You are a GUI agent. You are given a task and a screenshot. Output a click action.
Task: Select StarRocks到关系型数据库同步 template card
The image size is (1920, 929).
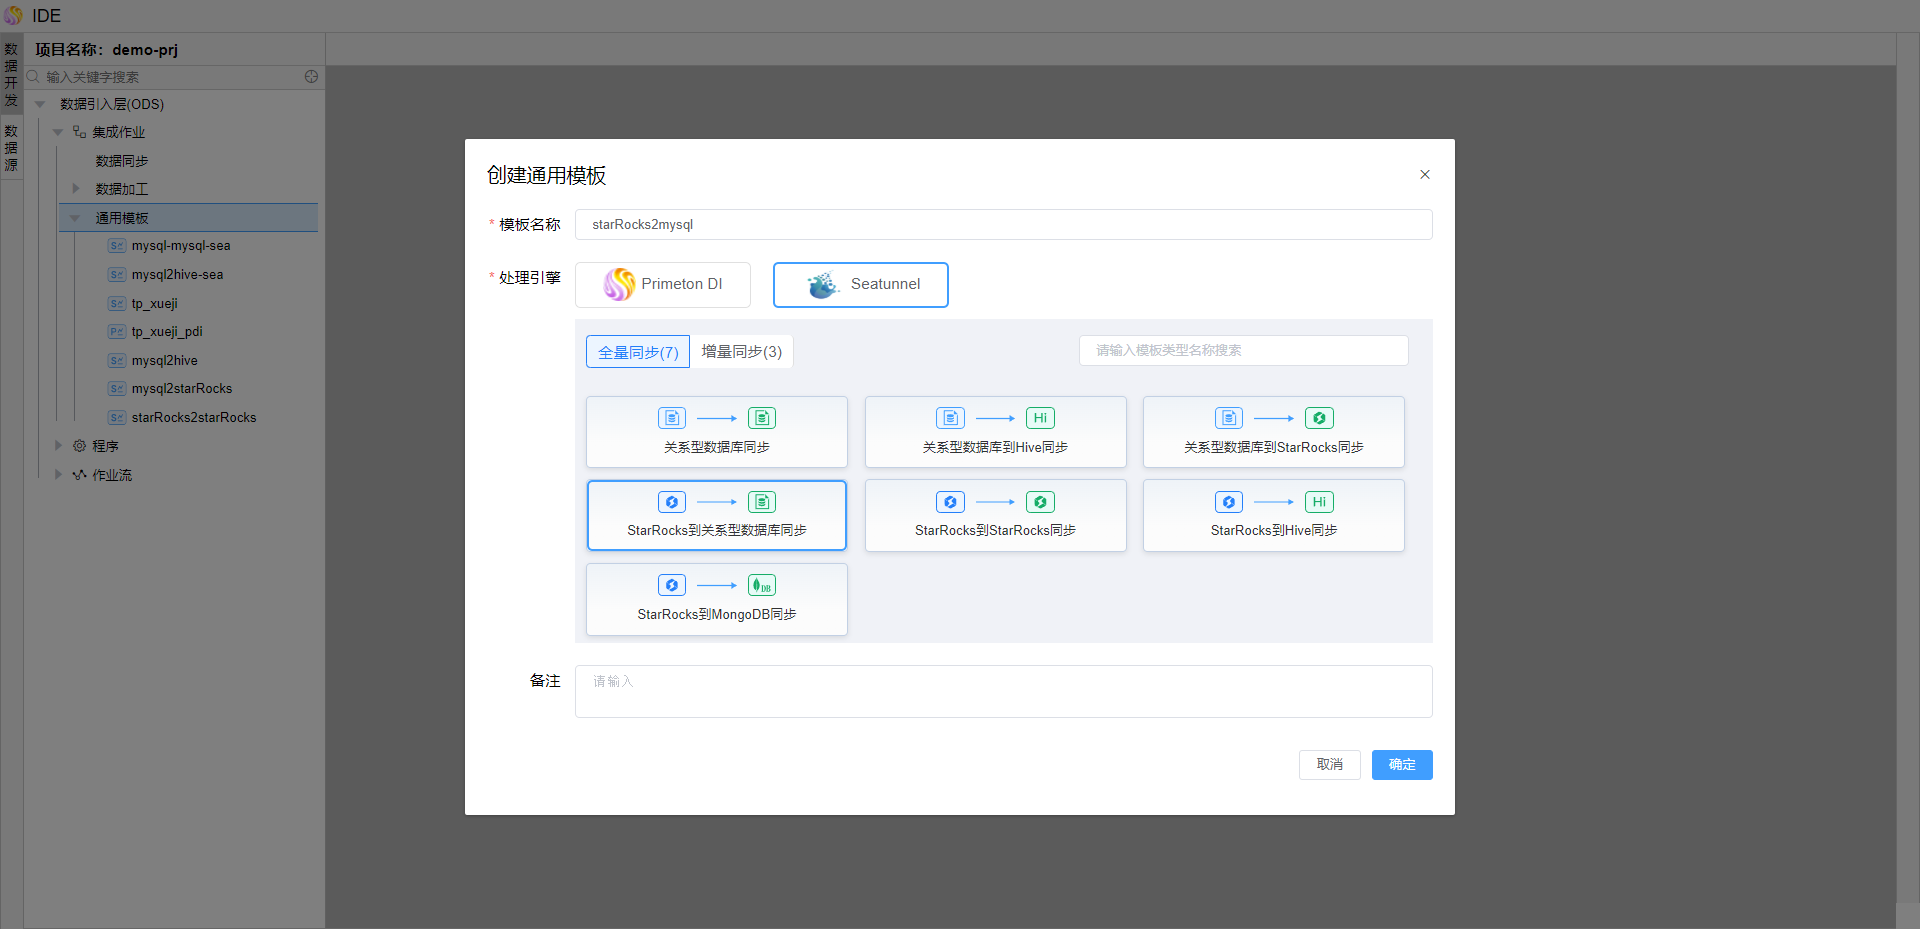point(716,515)
